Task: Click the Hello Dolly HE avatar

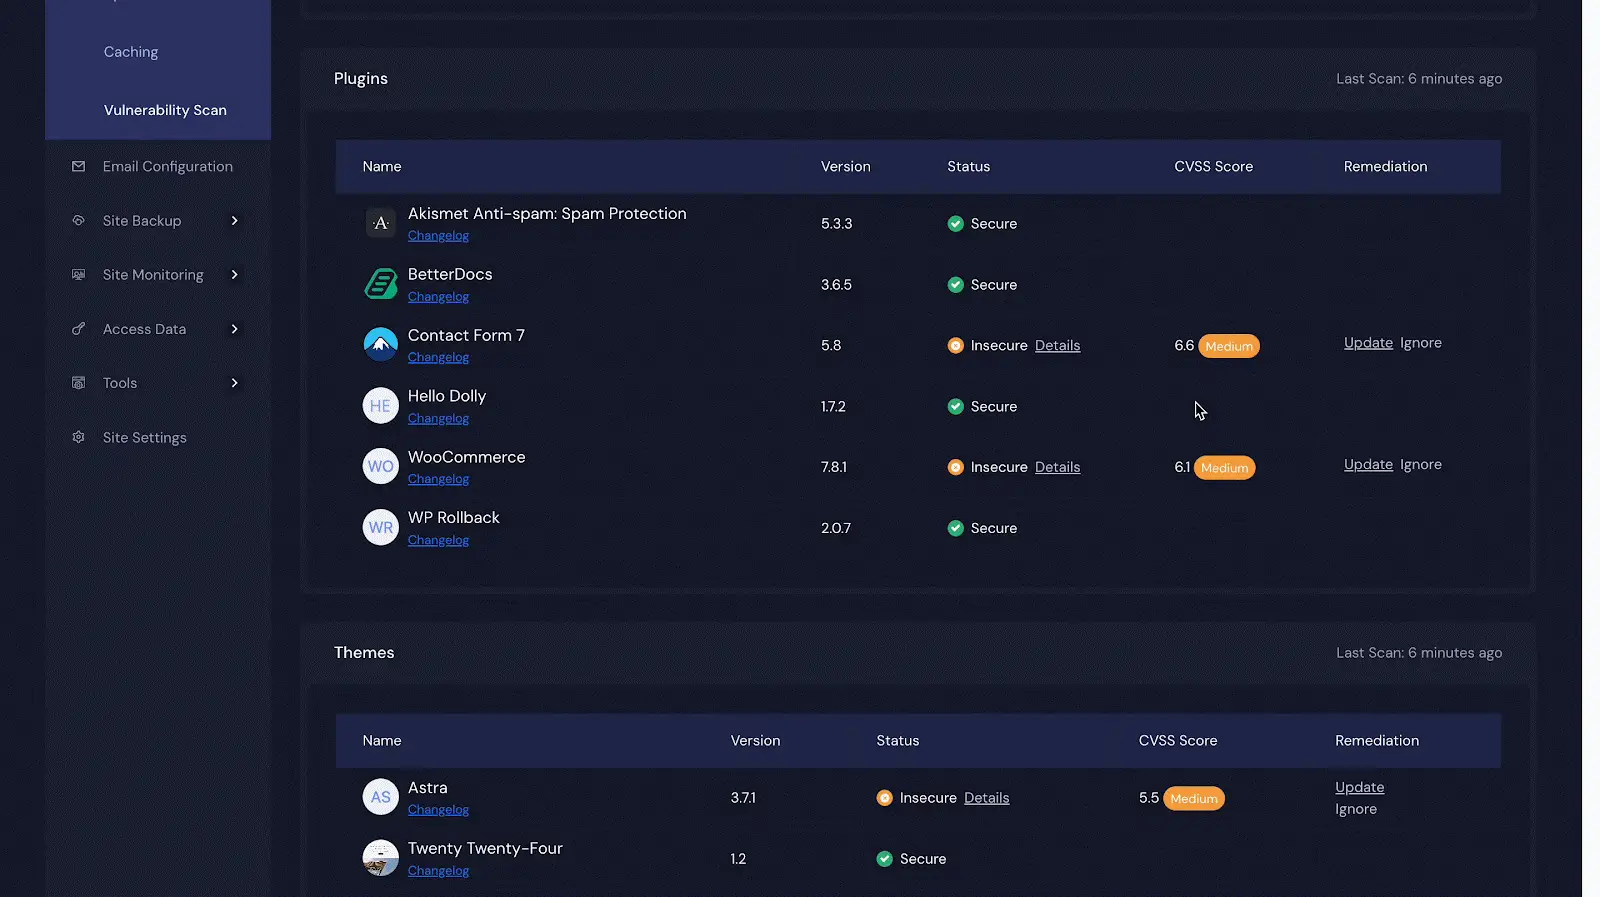Action: 380,406
